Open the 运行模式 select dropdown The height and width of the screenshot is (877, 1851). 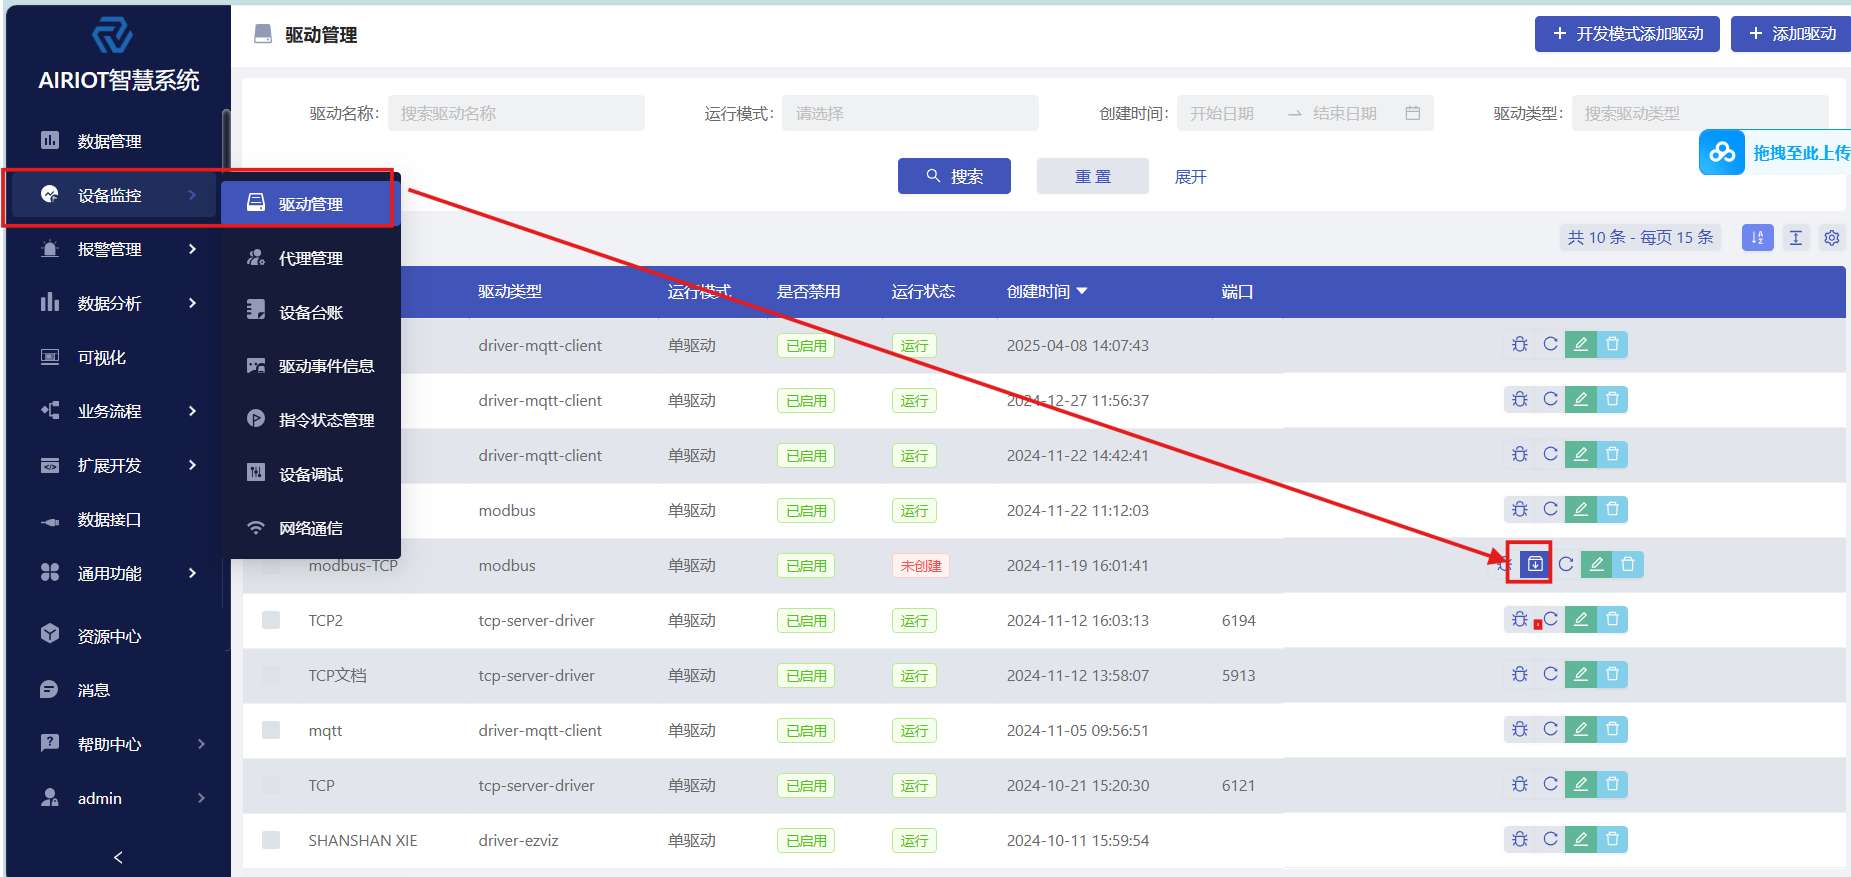[909, 114]
